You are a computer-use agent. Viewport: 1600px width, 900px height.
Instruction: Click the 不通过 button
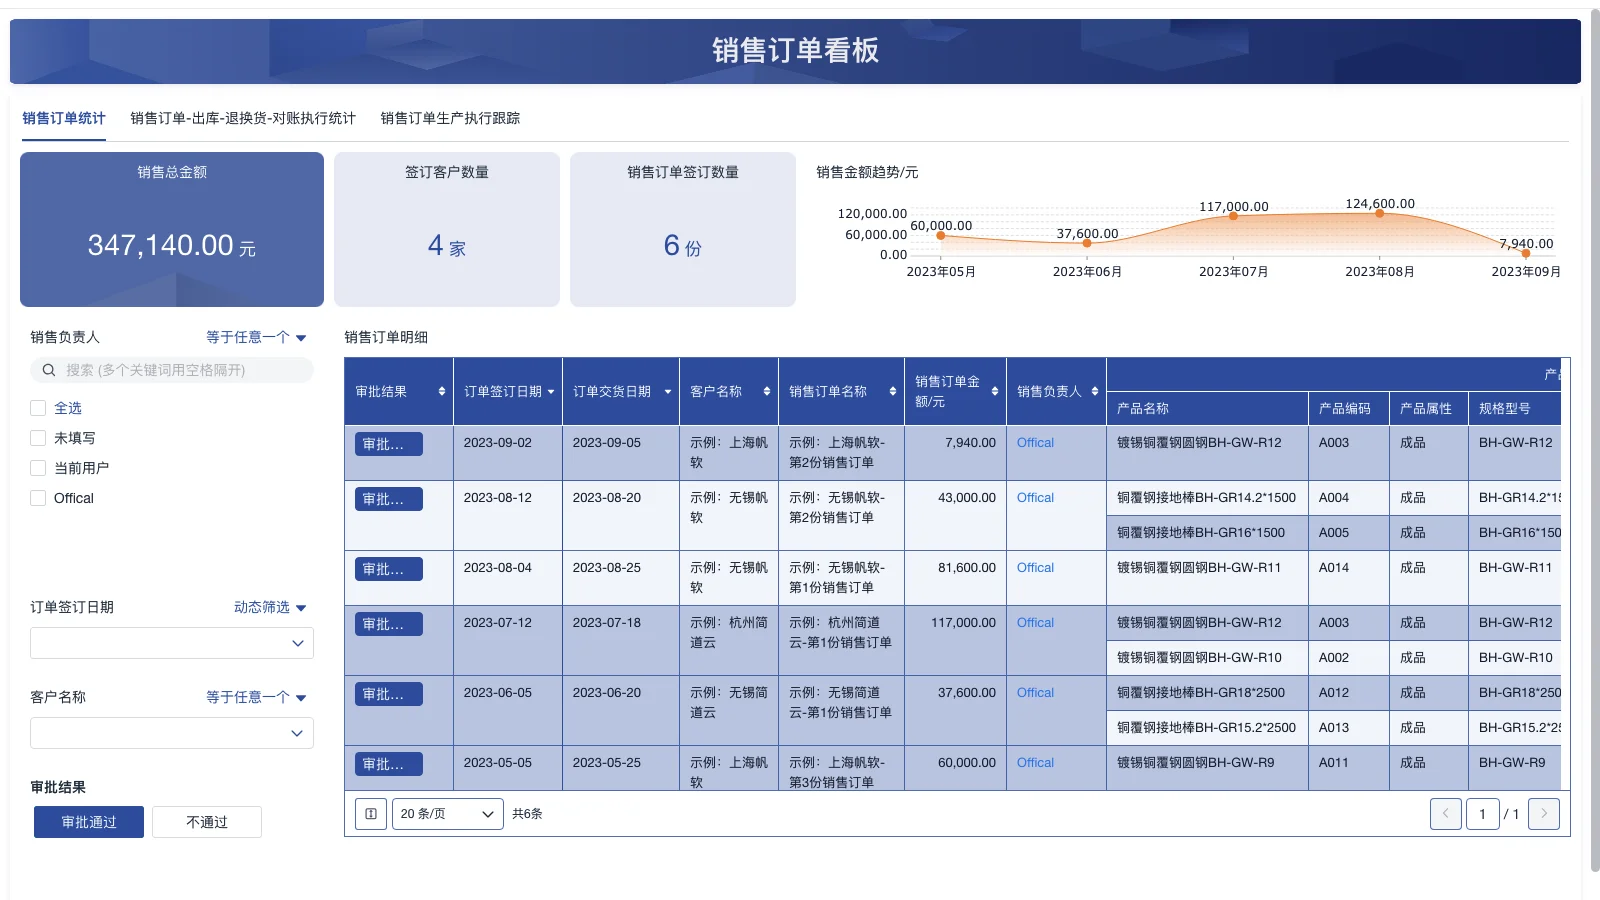[206, 821]
